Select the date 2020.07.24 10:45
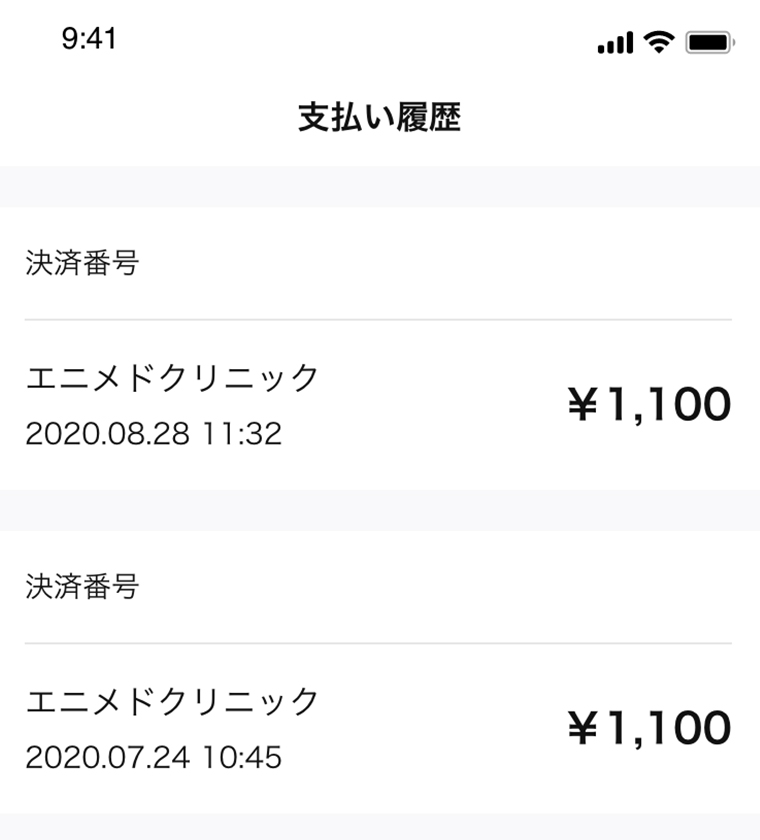The image size is (760, 840). coord(153,757)
